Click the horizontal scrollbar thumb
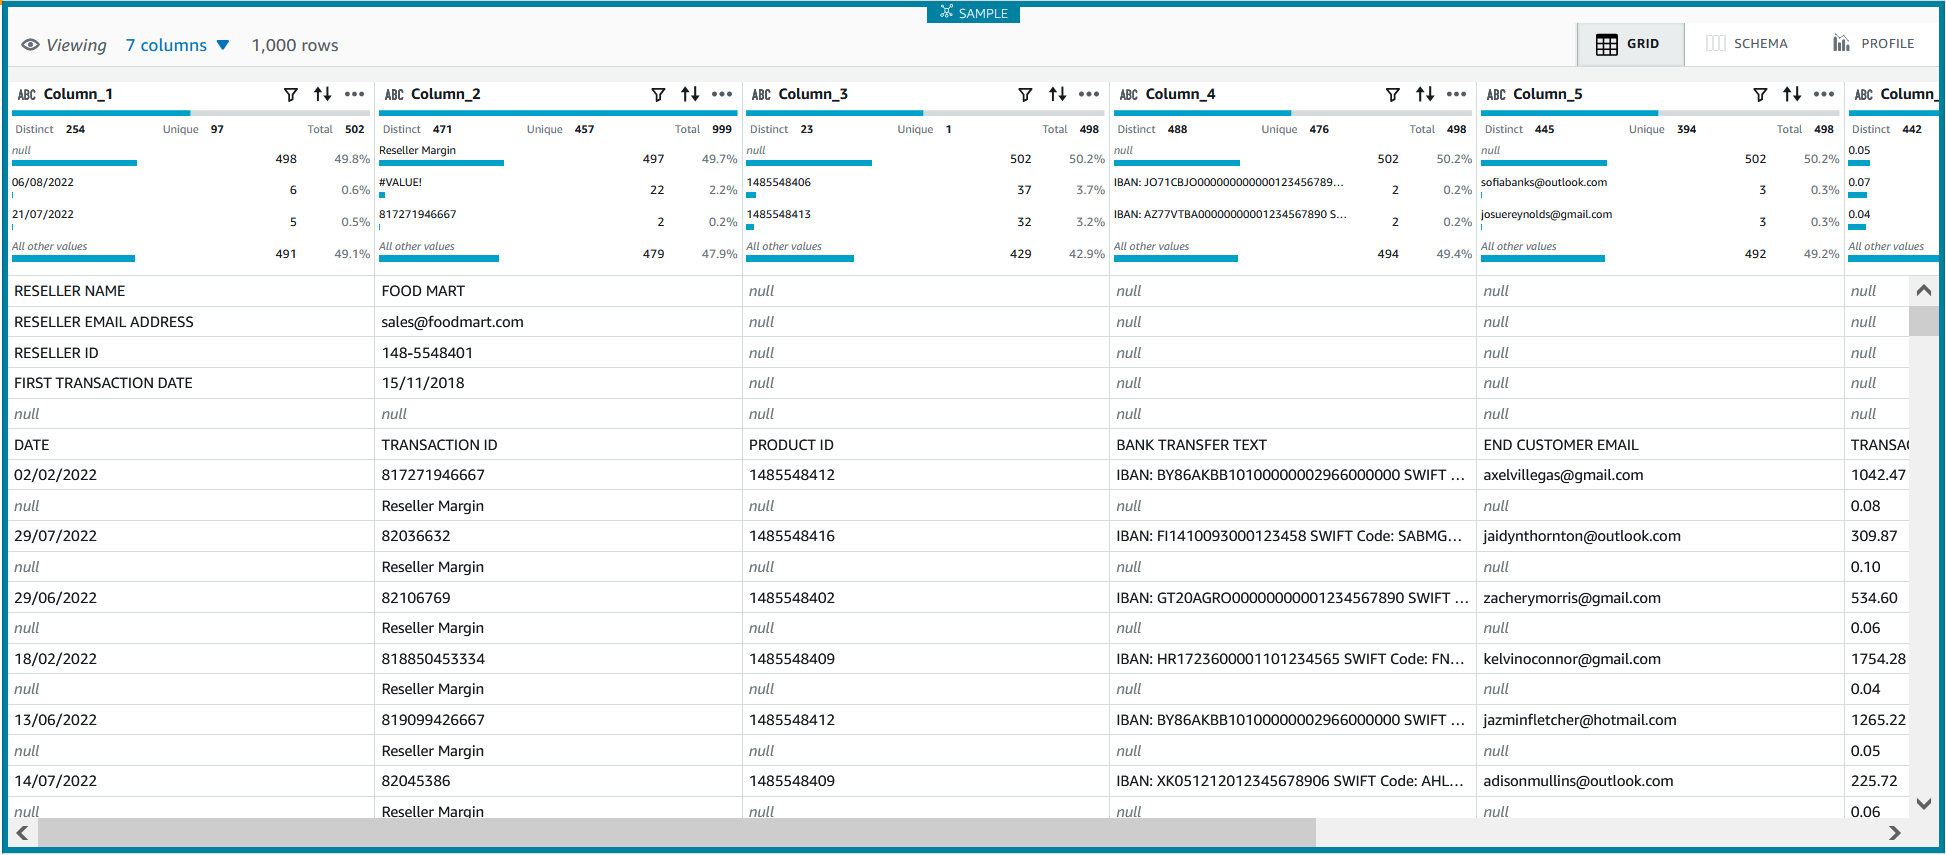Screen dimensions: 1946x855 click(x=677, y=832)
